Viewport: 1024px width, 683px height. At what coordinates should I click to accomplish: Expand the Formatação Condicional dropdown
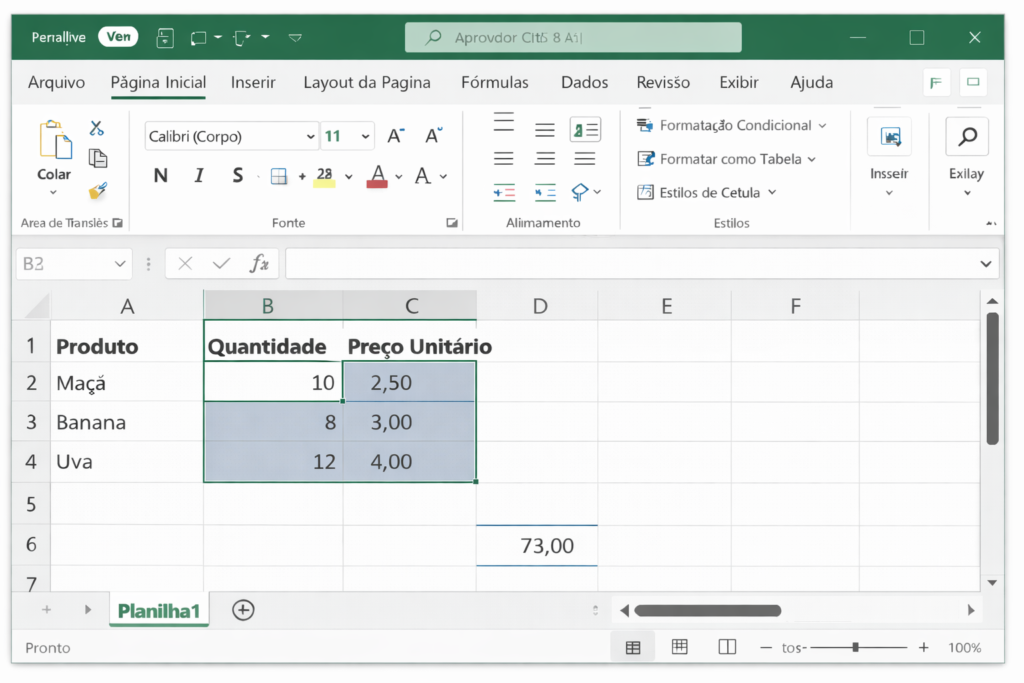click(x=822, y=126)
